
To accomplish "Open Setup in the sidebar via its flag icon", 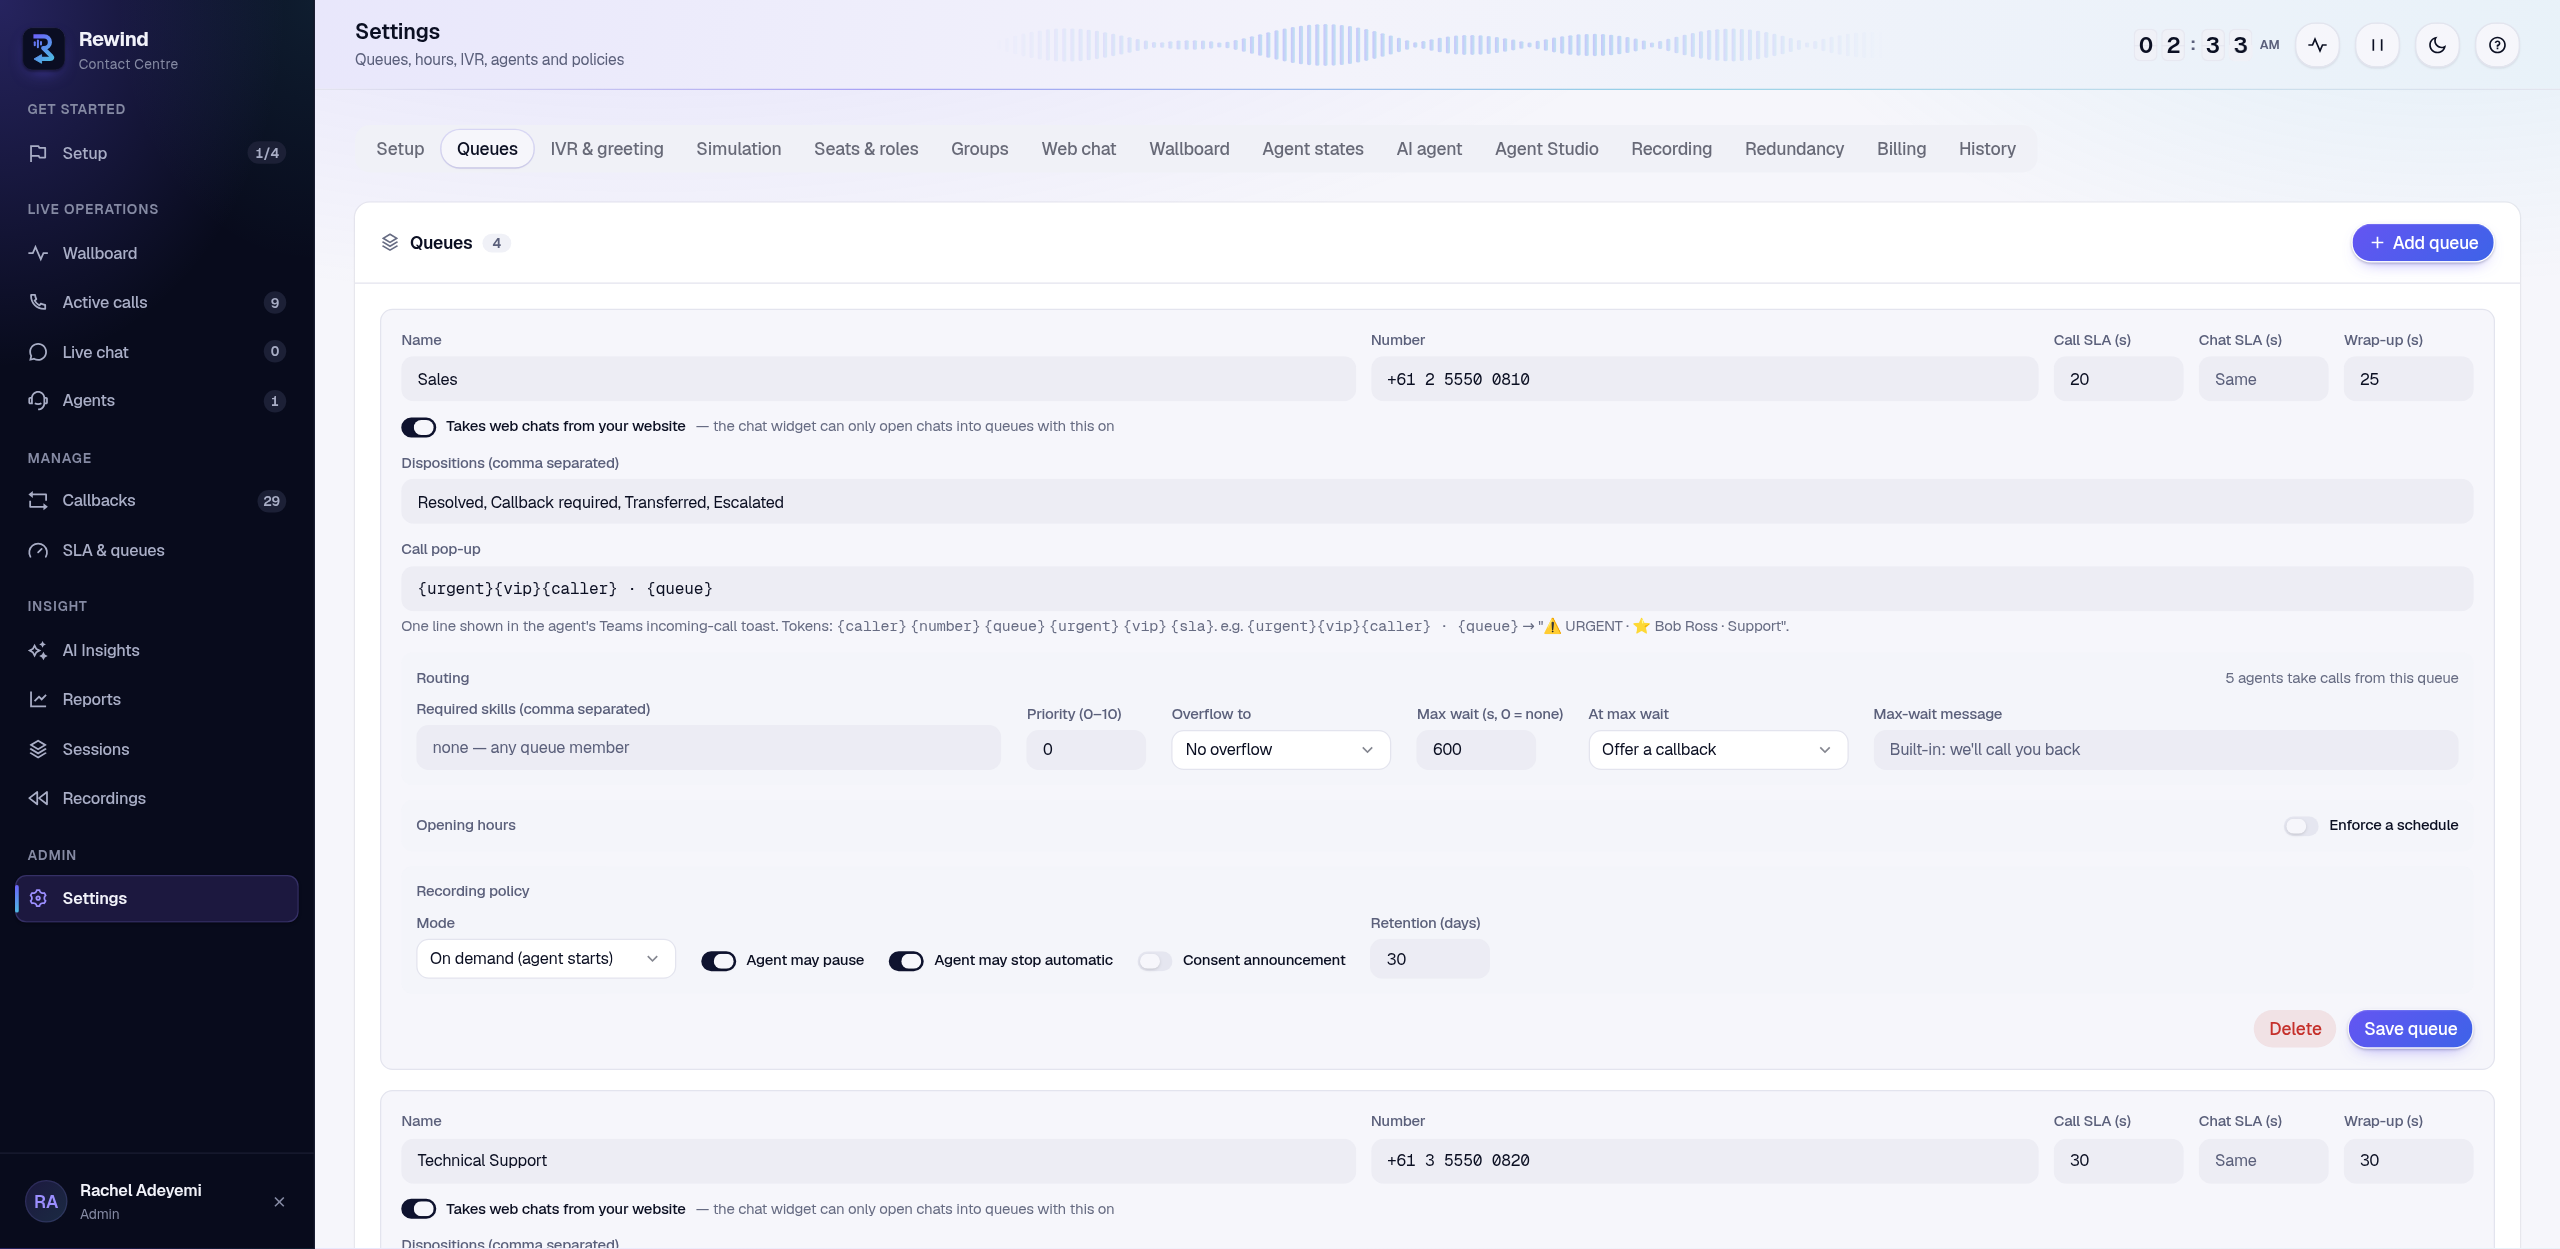I will click(38, 153).
